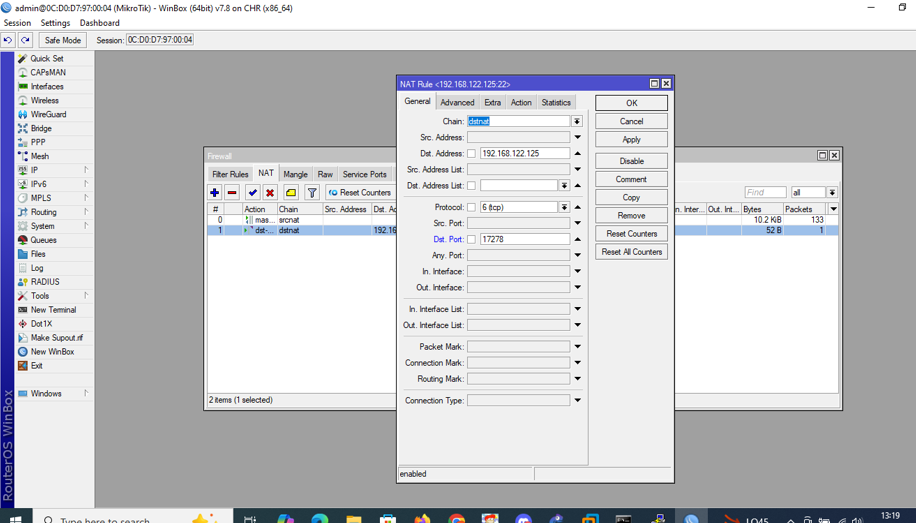Open the Chain dropdown list
Screen dimensions: 916x523
point(577,122)
